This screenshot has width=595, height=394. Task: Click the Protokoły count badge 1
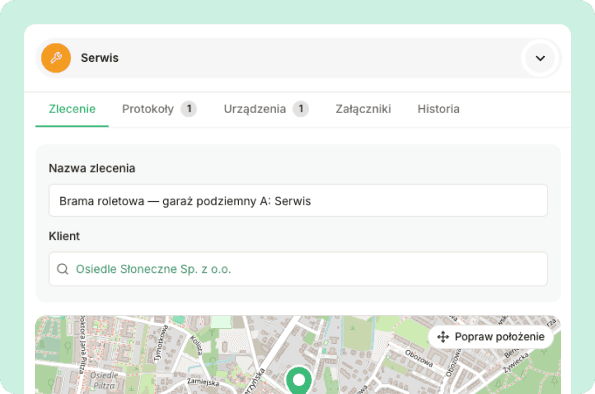pos(189,109)
